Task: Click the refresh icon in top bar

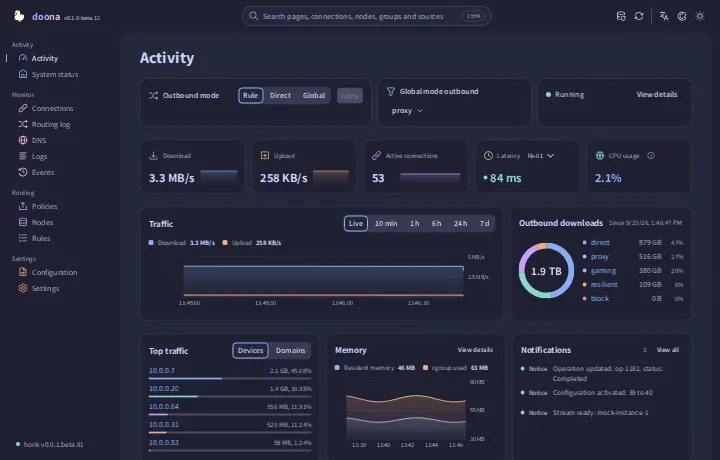Action: click(639, 16)
